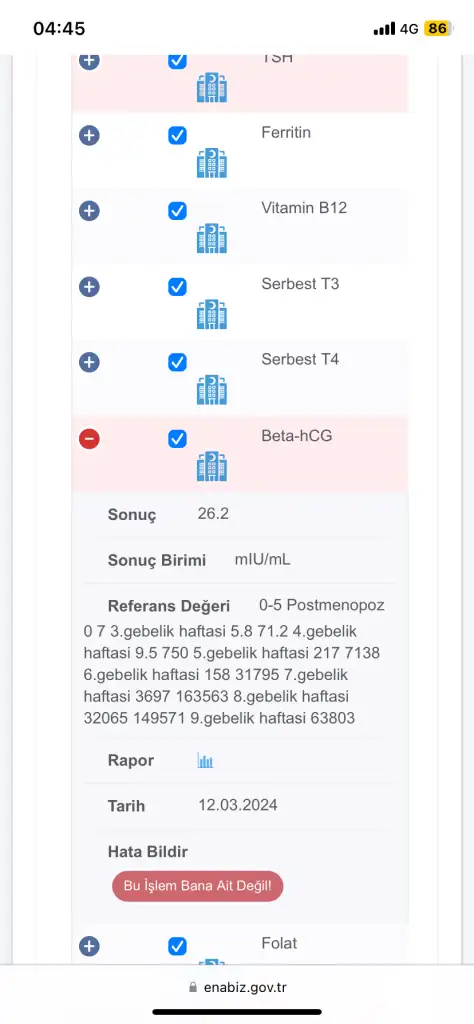Open the Rapor chart icon

[206, 761]
